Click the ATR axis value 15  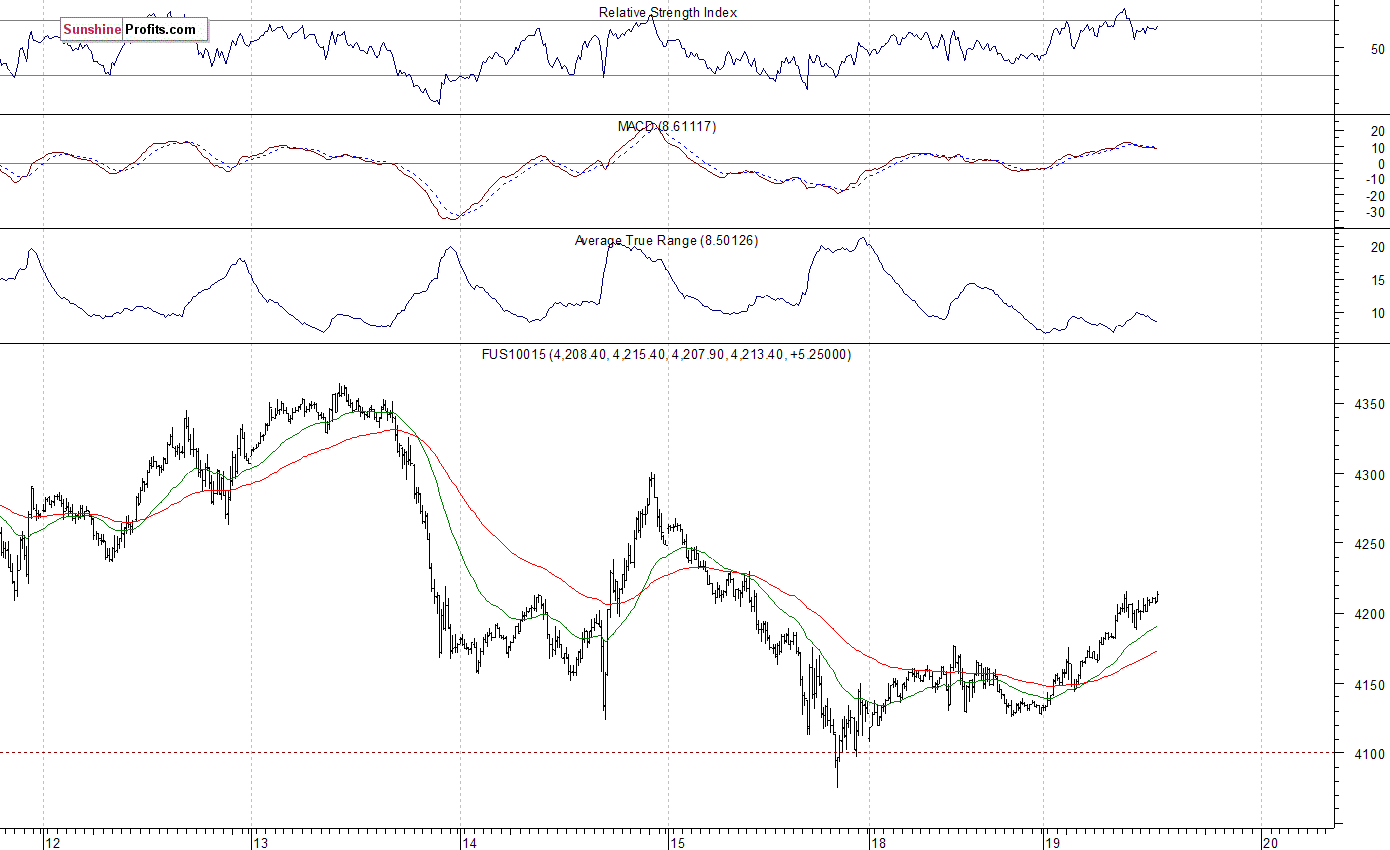tap(1377, 280)
